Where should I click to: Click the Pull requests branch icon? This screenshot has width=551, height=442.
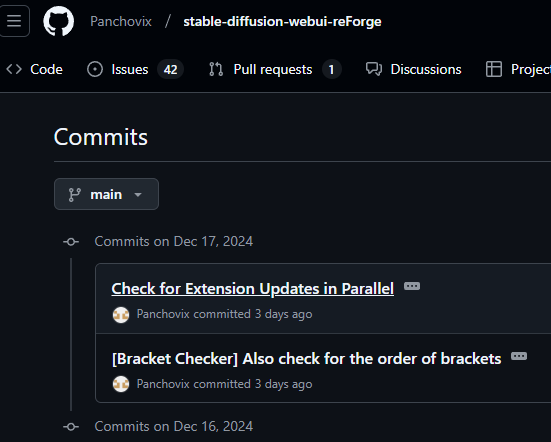click(x=216, y=69)
